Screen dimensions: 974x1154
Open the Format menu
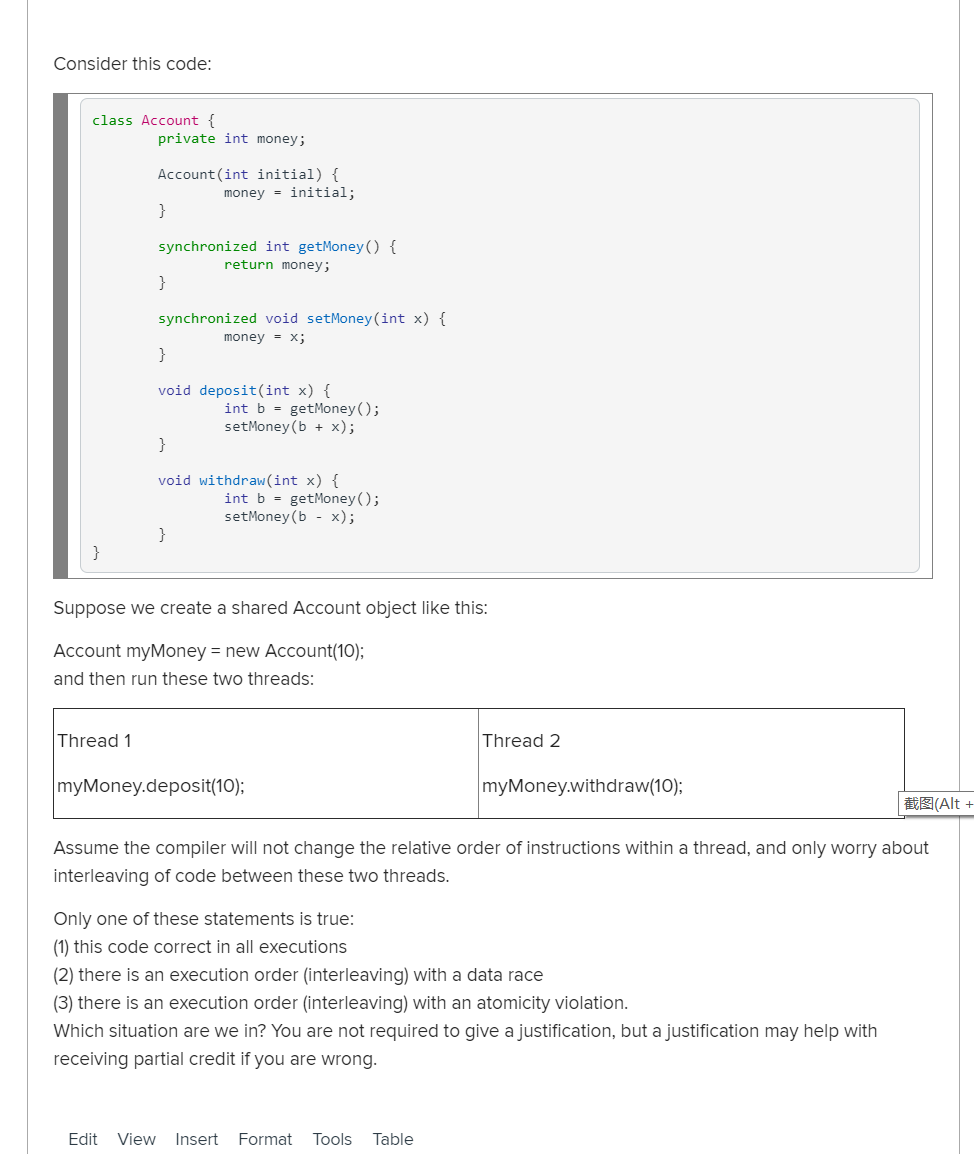pyautogui.click(x=264, y=1139)
